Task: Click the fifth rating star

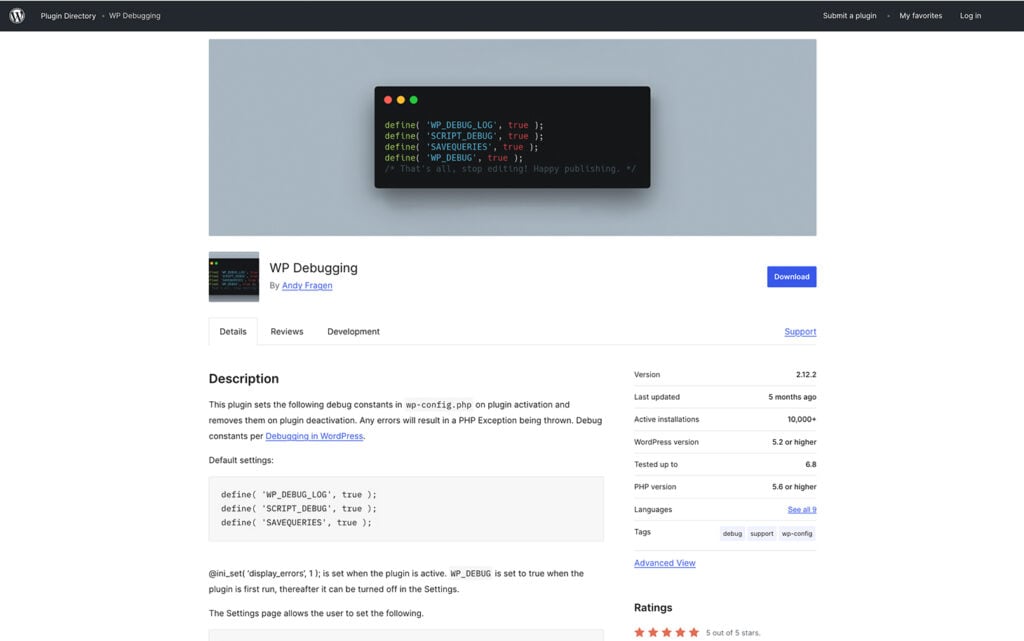Action: (694, 631)
